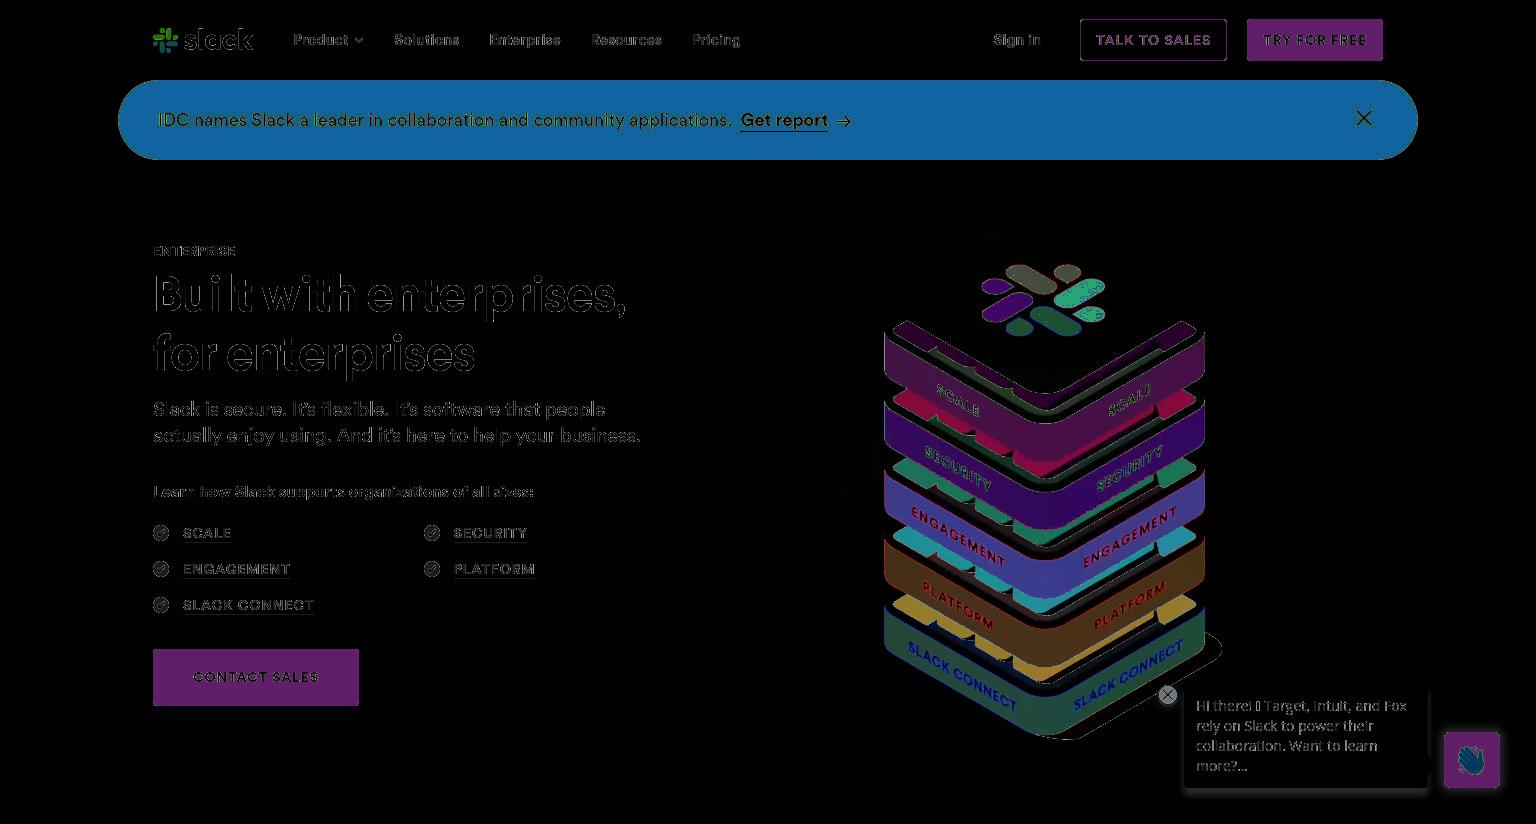Open the Engagement link
This screenshot has height=824, width=1536.
coord(236,569)
